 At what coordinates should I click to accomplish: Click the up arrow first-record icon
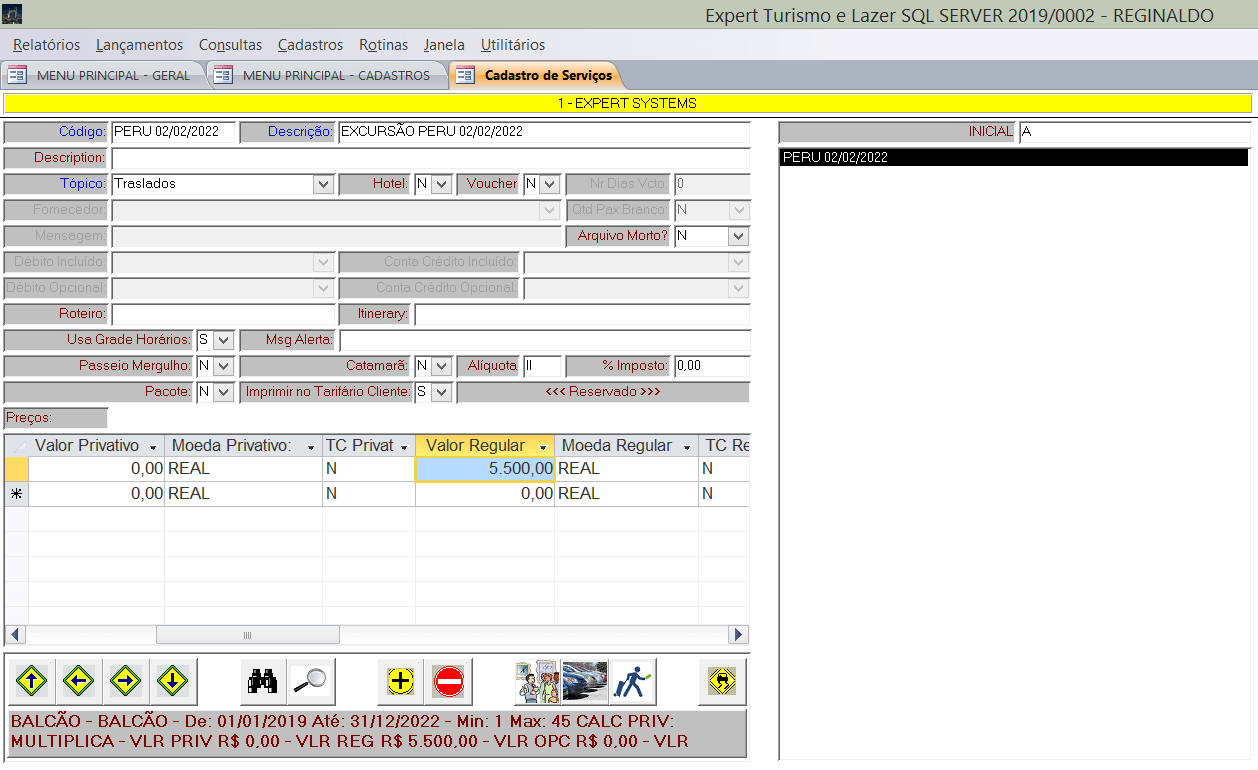[32, 682]
